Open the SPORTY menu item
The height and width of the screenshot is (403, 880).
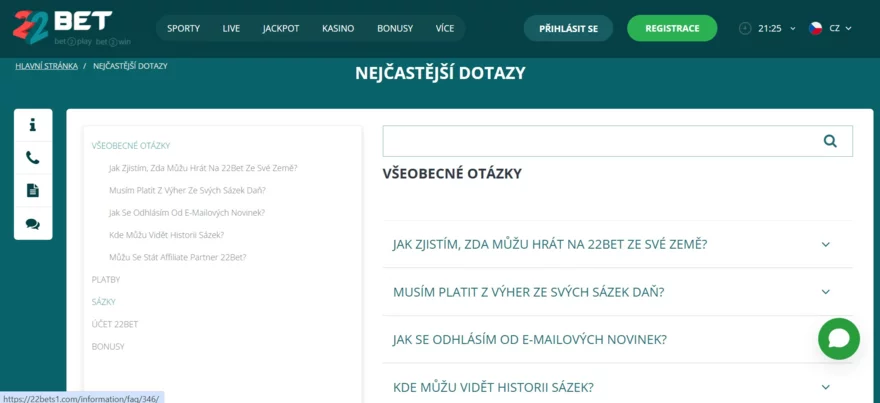pyautogui.click(x=183, y=28)
